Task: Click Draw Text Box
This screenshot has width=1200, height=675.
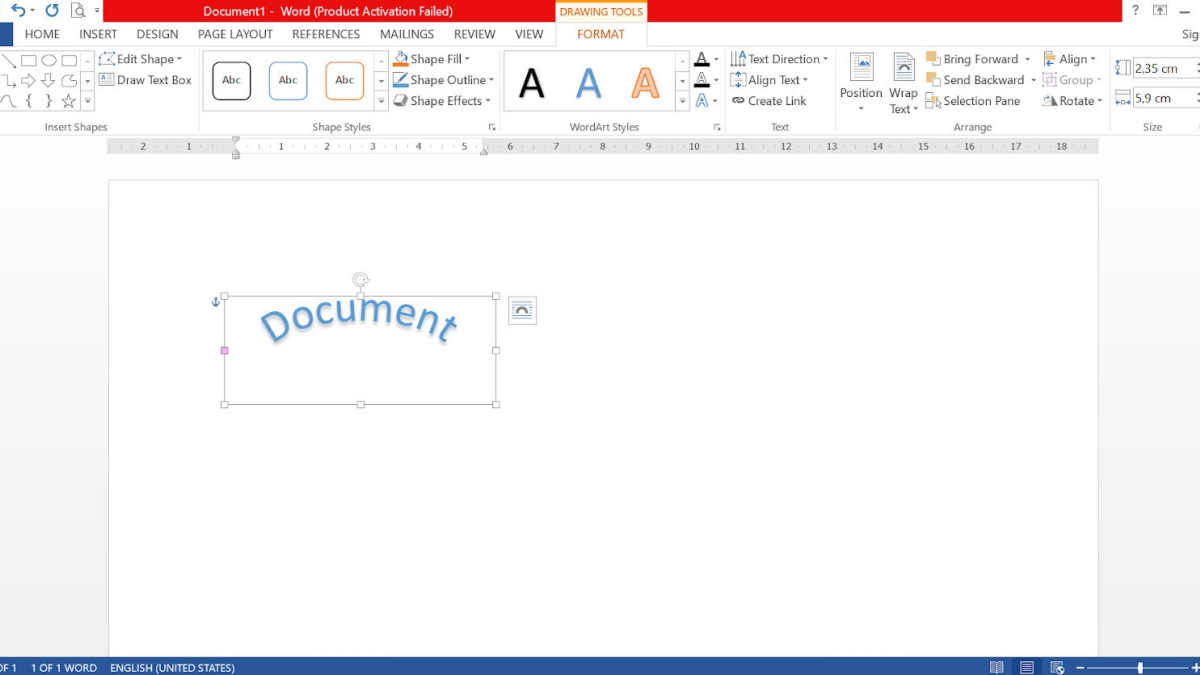Action: pos(146,80)
